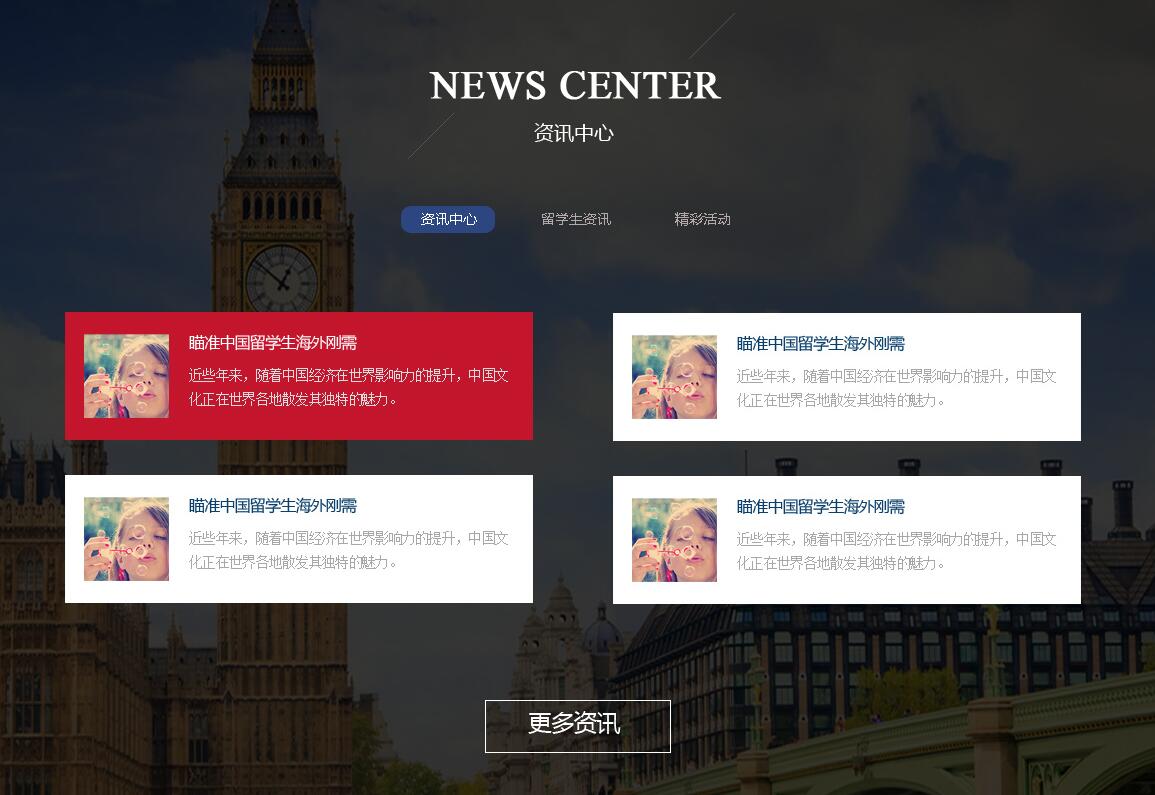Open the bottom-right card's 瞄准中国留学生海外刚需 headline
Image resolution: width=1155 pixels, height=795 pixels.
pos(820,507)
